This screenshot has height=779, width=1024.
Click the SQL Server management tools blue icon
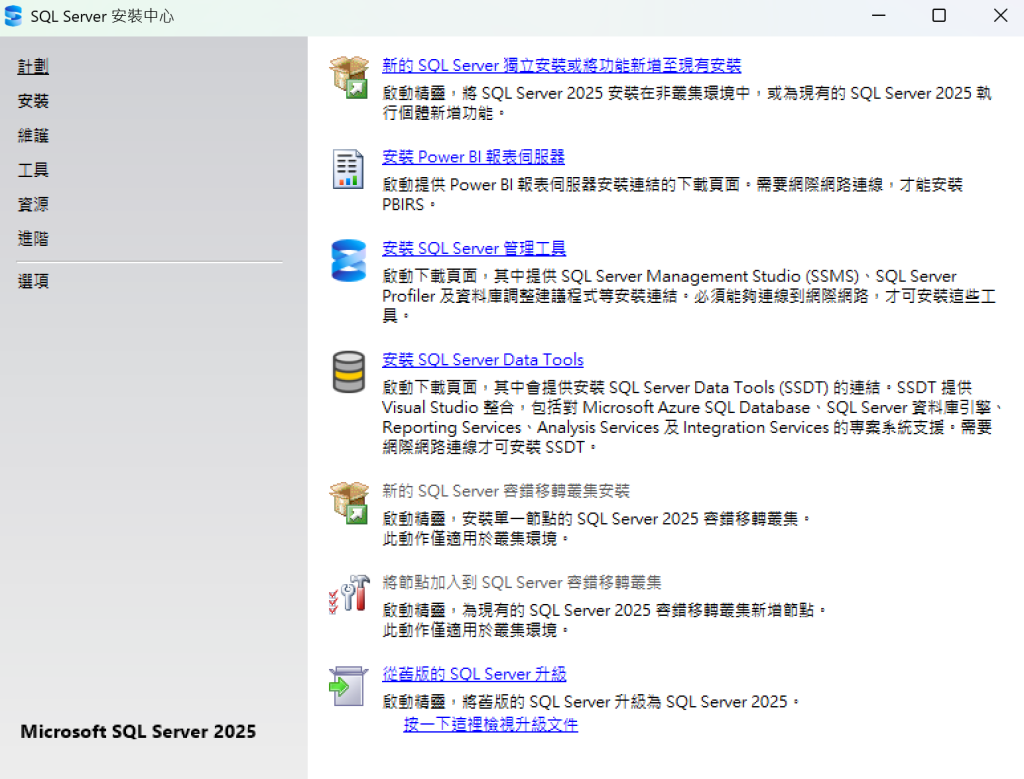[349, 261]
